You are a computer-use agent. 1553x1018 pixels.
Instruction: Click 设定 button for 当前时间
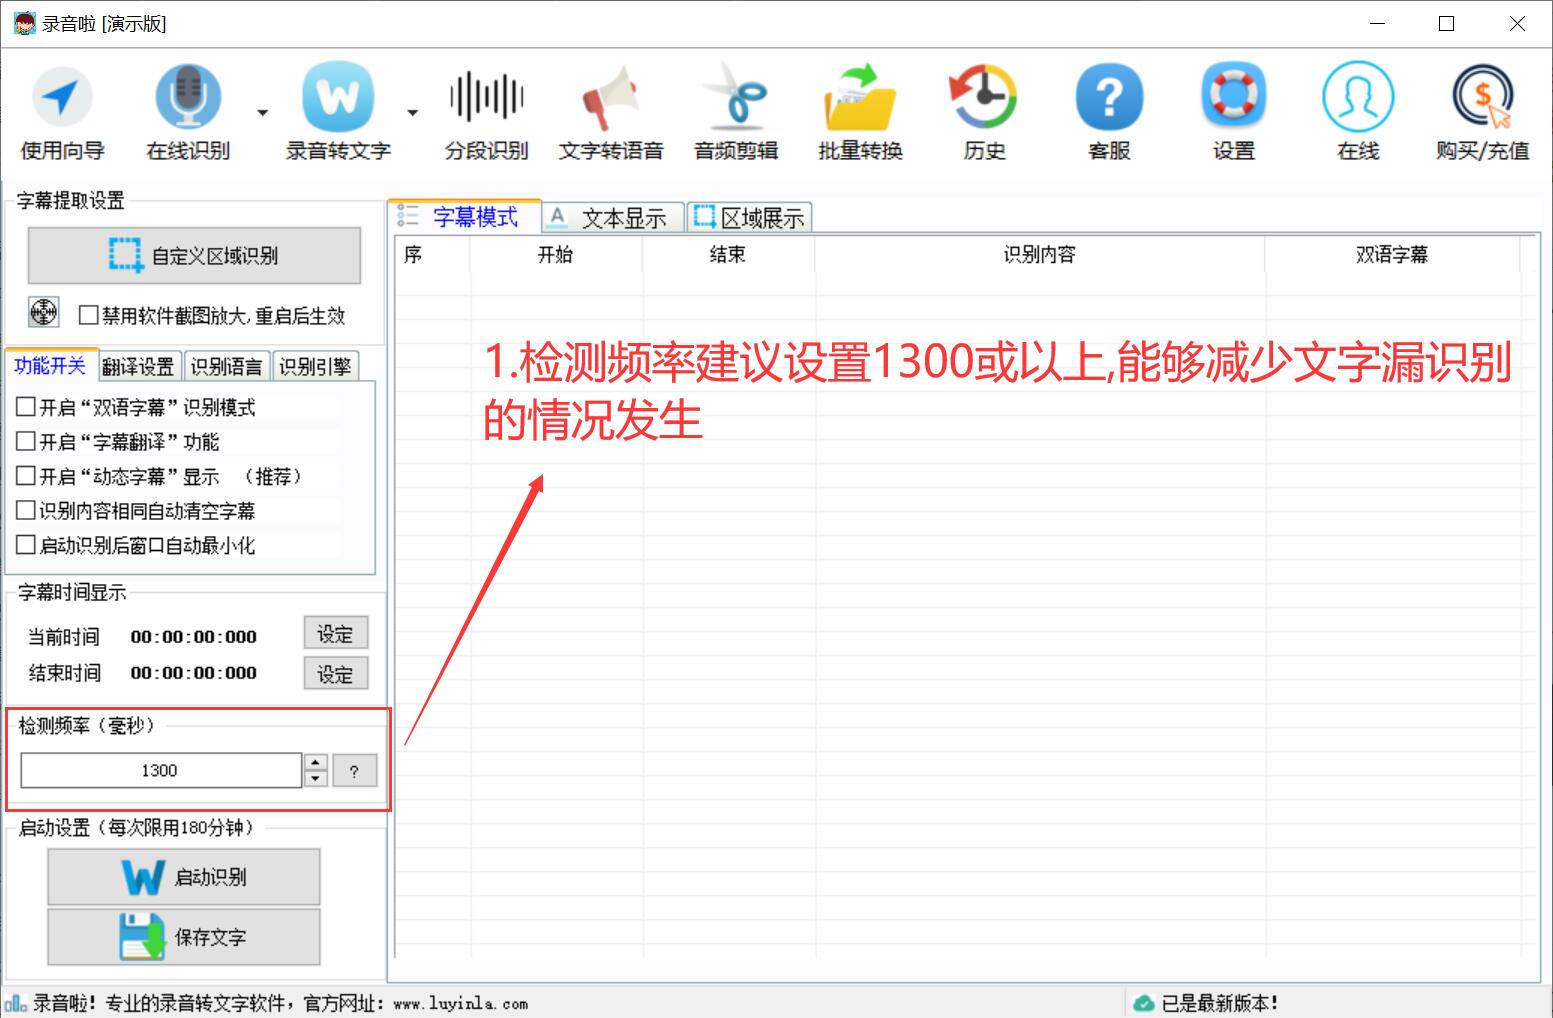pos(336,634)
